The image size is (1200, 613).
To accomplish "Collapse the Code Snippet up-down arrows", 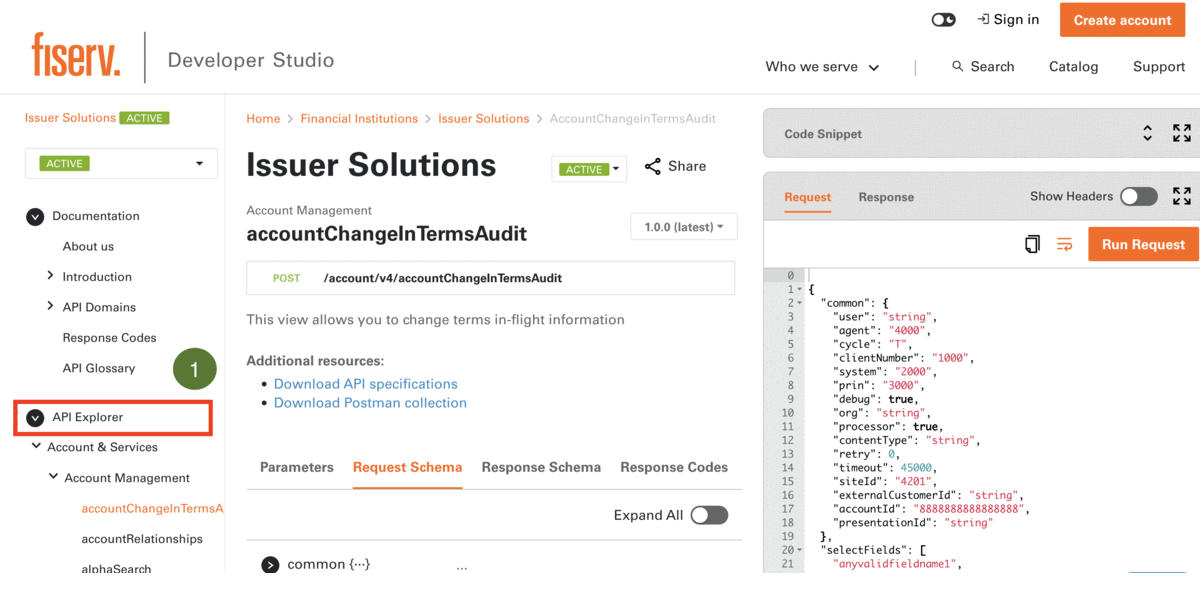I will click(x=1148, y=134).
